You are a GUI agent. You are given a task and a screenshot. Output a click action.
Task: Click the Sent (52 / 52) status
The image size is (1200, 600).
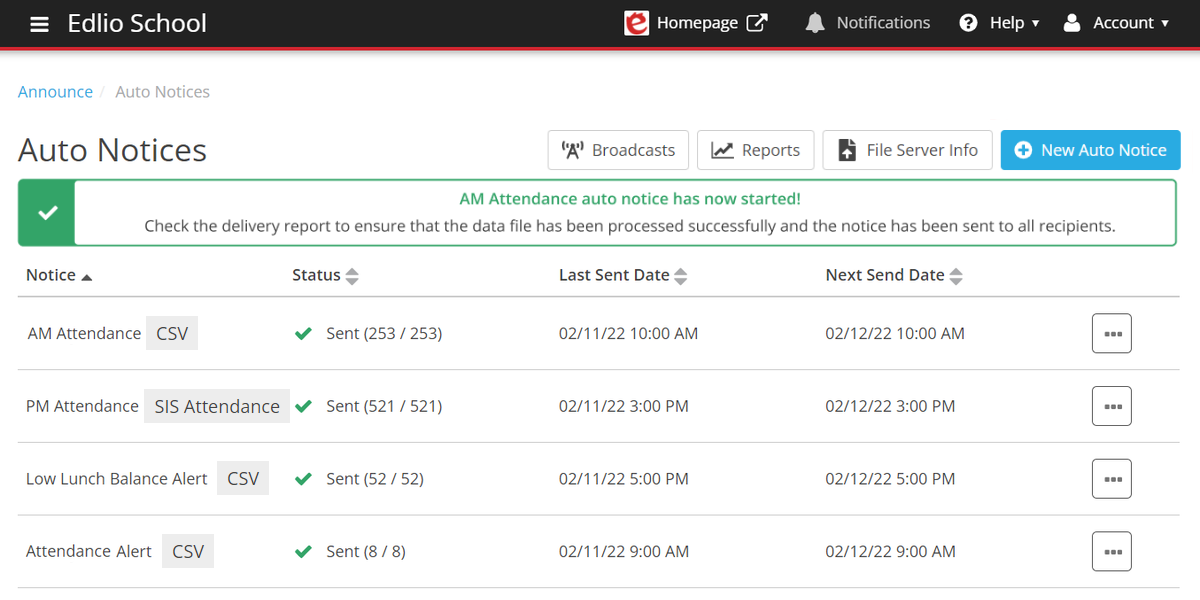375,479
